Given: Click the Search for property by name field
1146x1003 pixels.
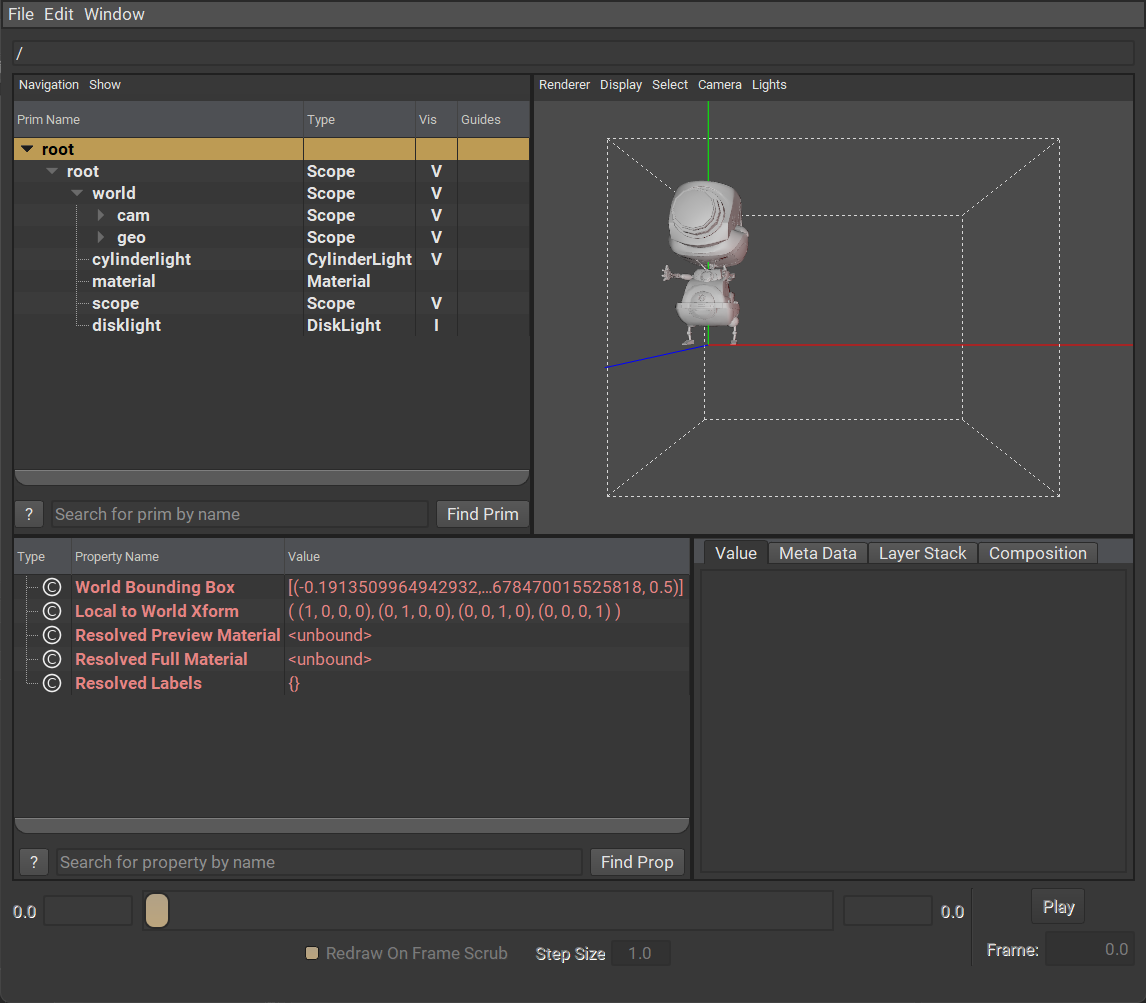Looking at the screenshot, I should [x=319, y=862].
